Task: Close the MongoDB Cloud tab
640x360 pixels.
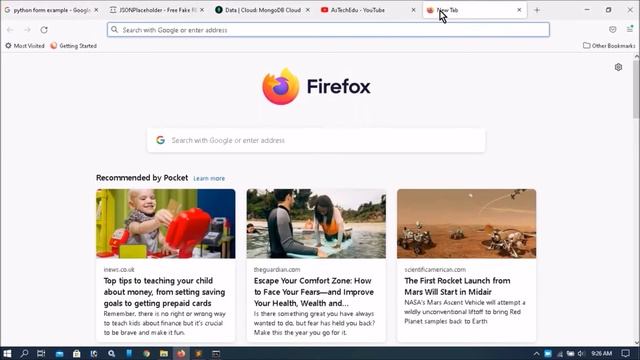Action: (307, 10)
